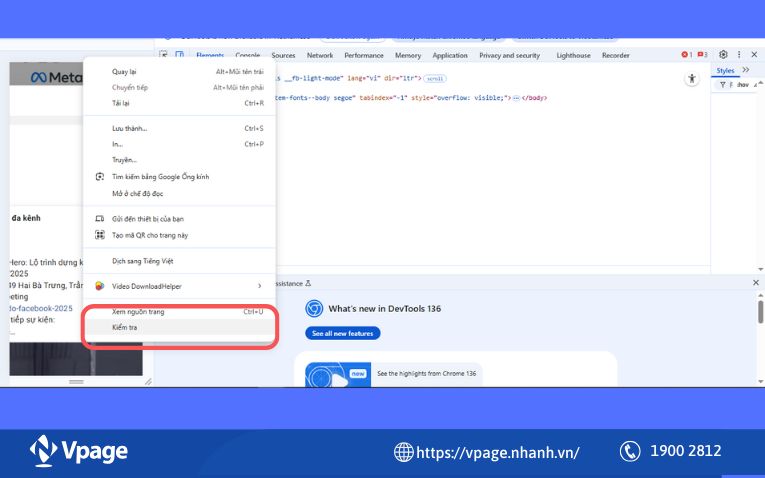
Task: Expand the collapsed body element ellipsis
Action: [x=516, y=98]
